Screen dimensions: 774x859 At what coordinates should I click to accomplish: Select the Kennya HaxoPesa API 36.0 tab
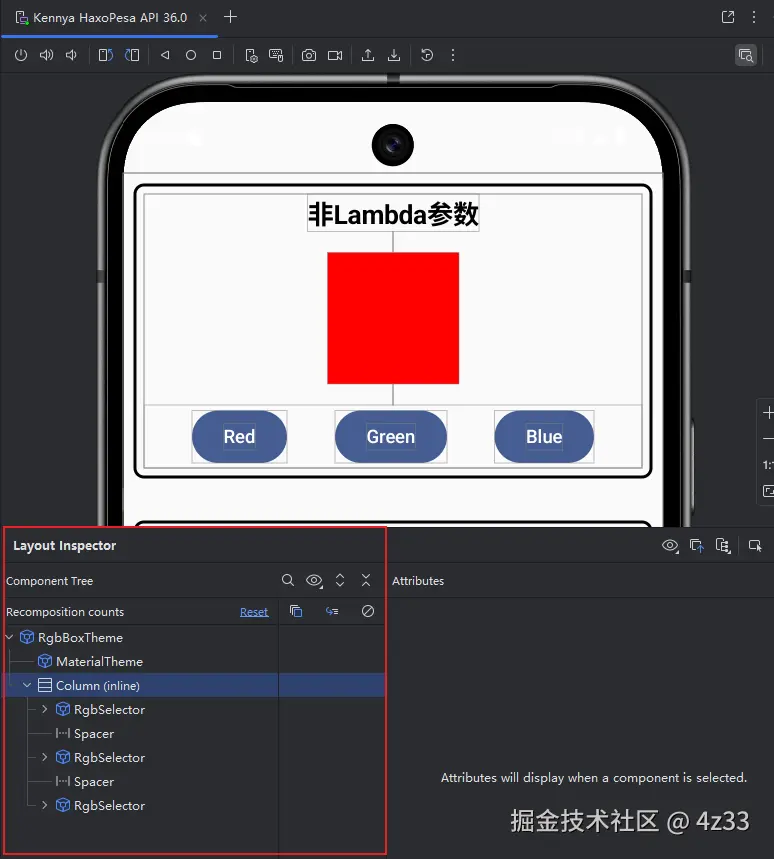coord(110,18)
